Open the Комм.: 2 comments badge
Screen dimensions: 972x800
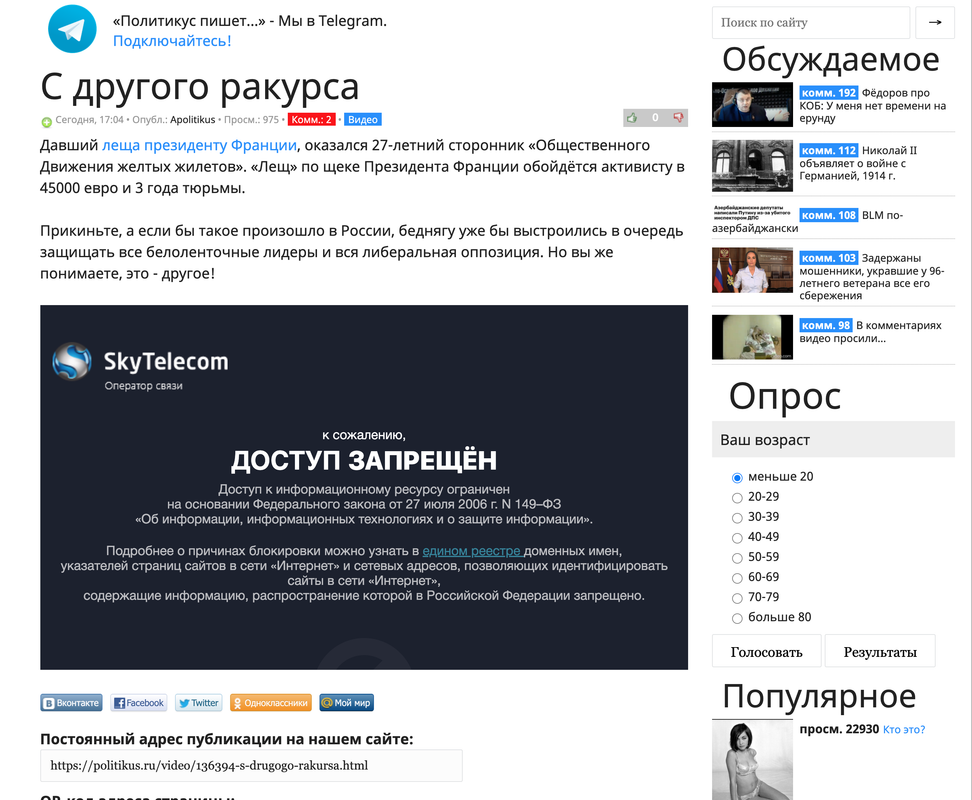(311, 120)
